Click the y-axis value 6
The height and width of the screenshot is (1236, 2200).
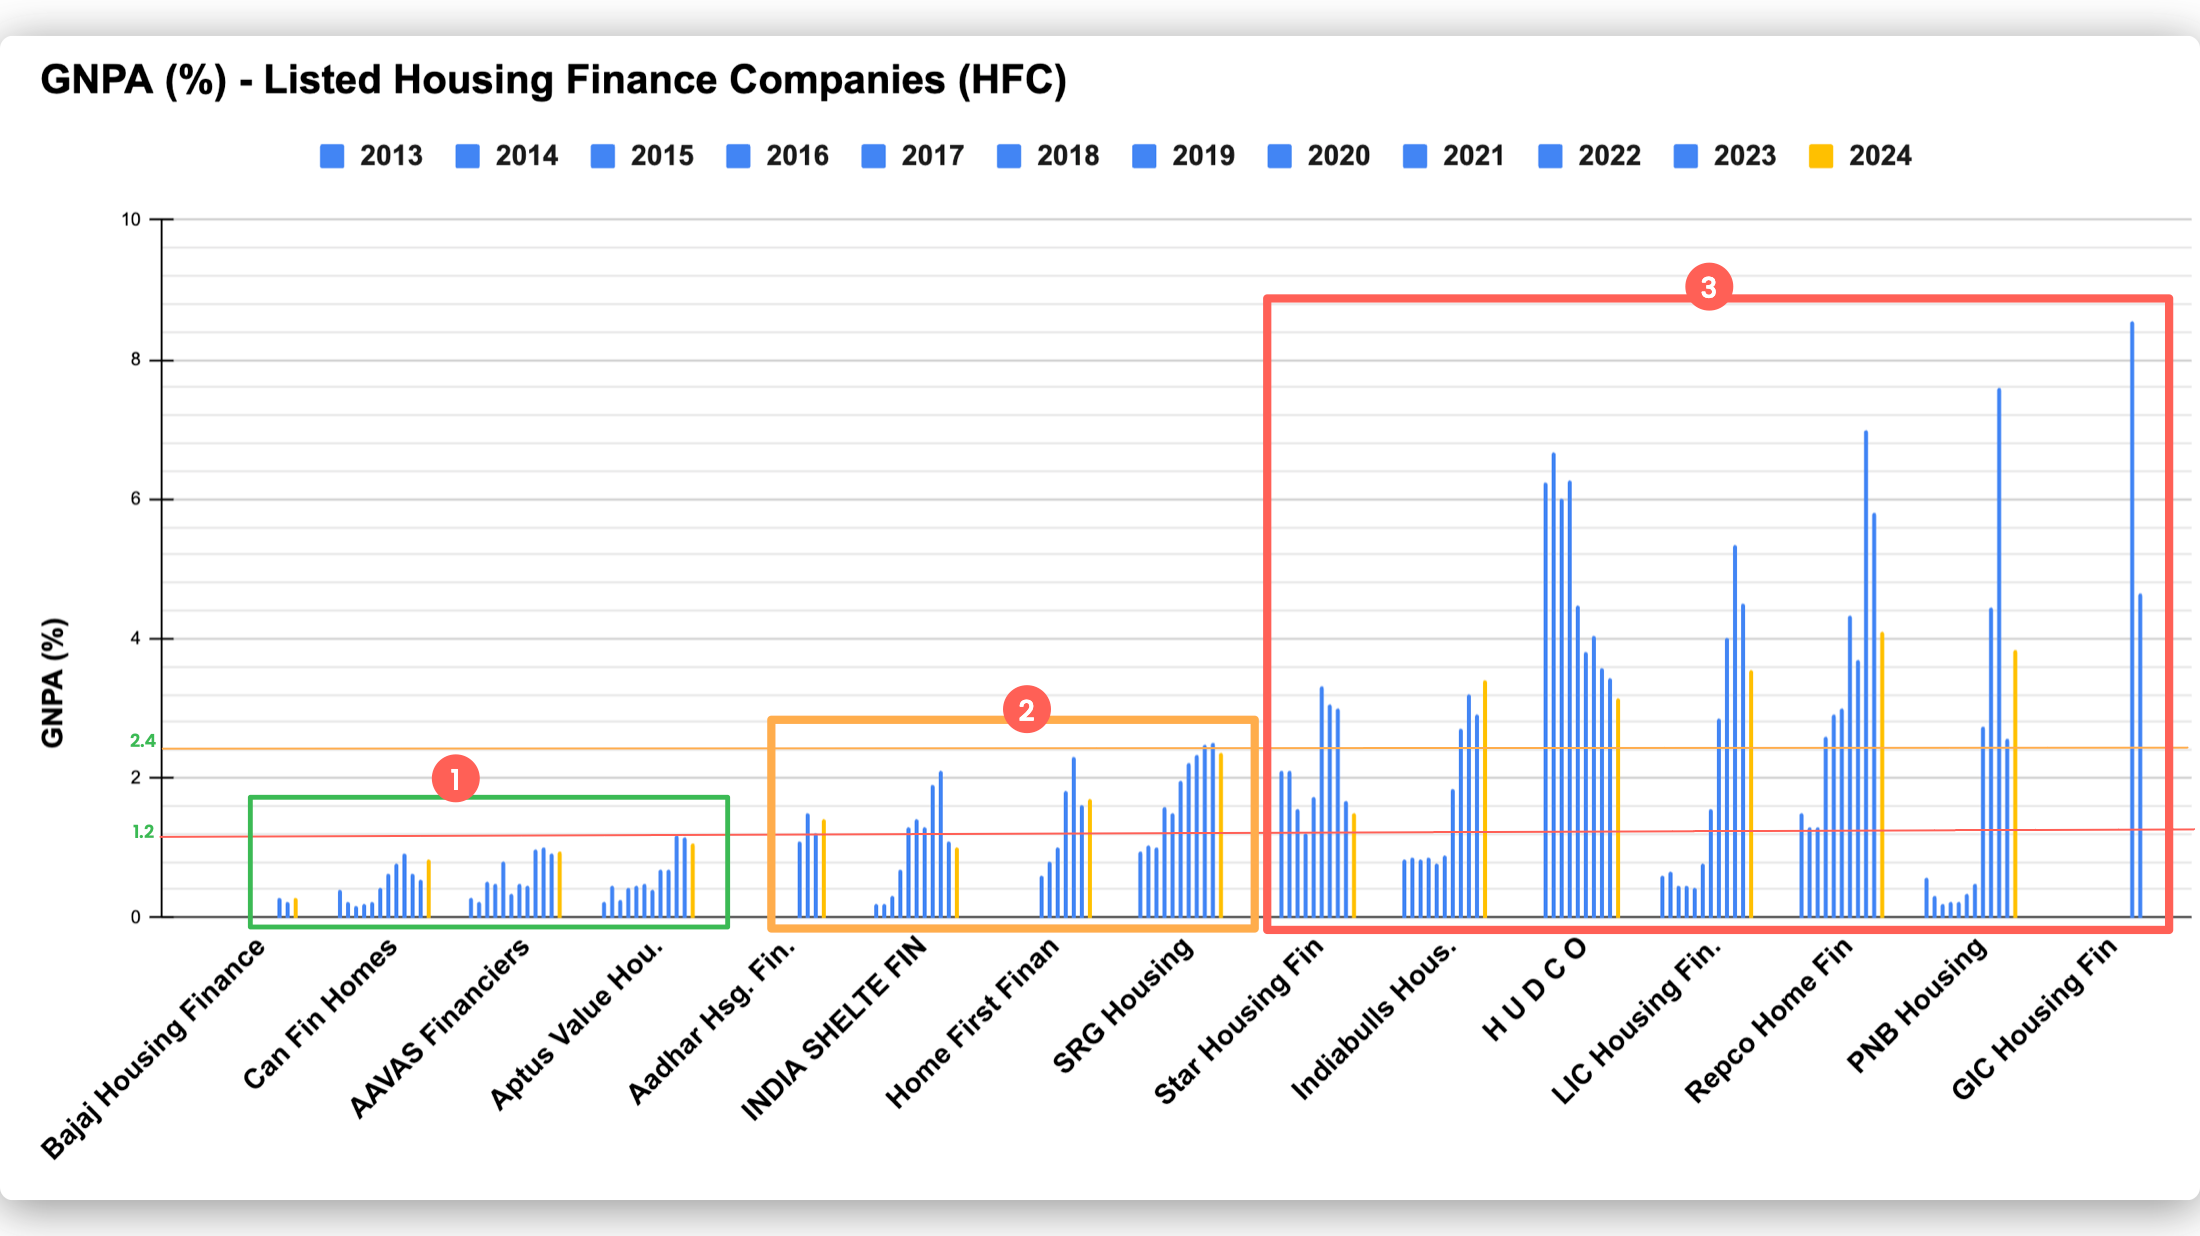[136, 499]
